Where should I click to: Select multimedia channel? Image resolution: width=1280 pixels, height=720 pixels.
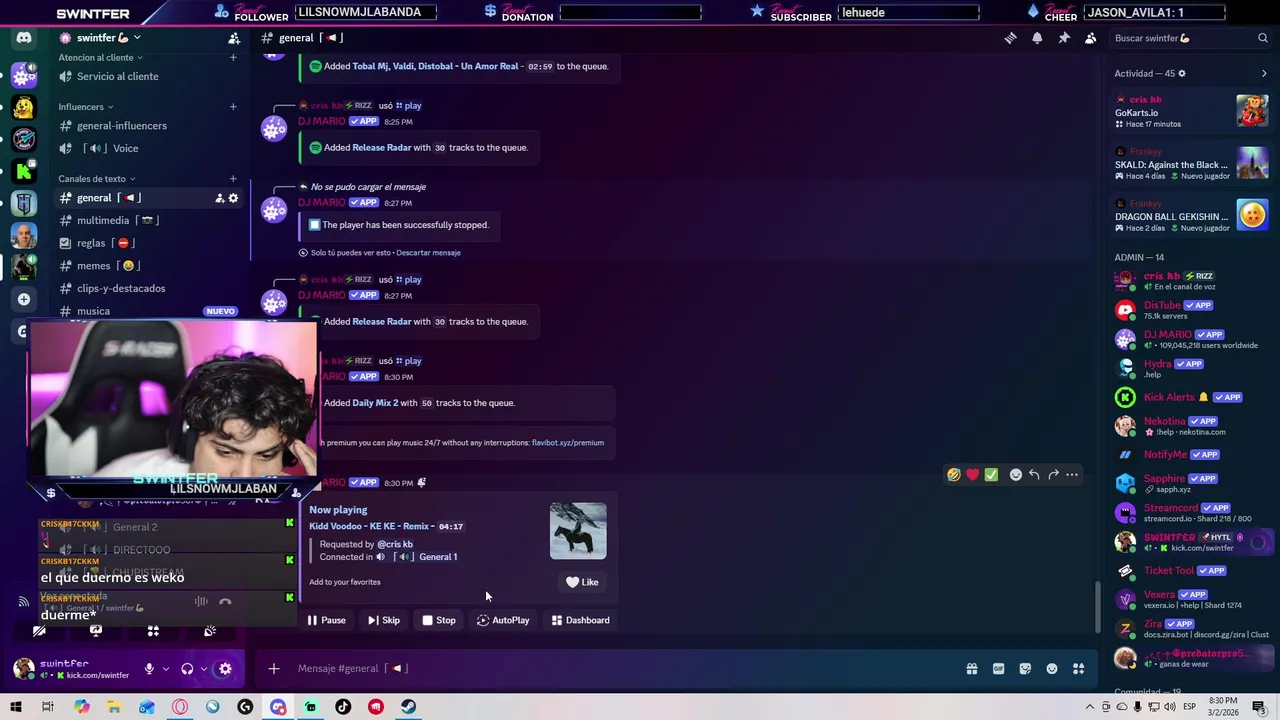147,221
